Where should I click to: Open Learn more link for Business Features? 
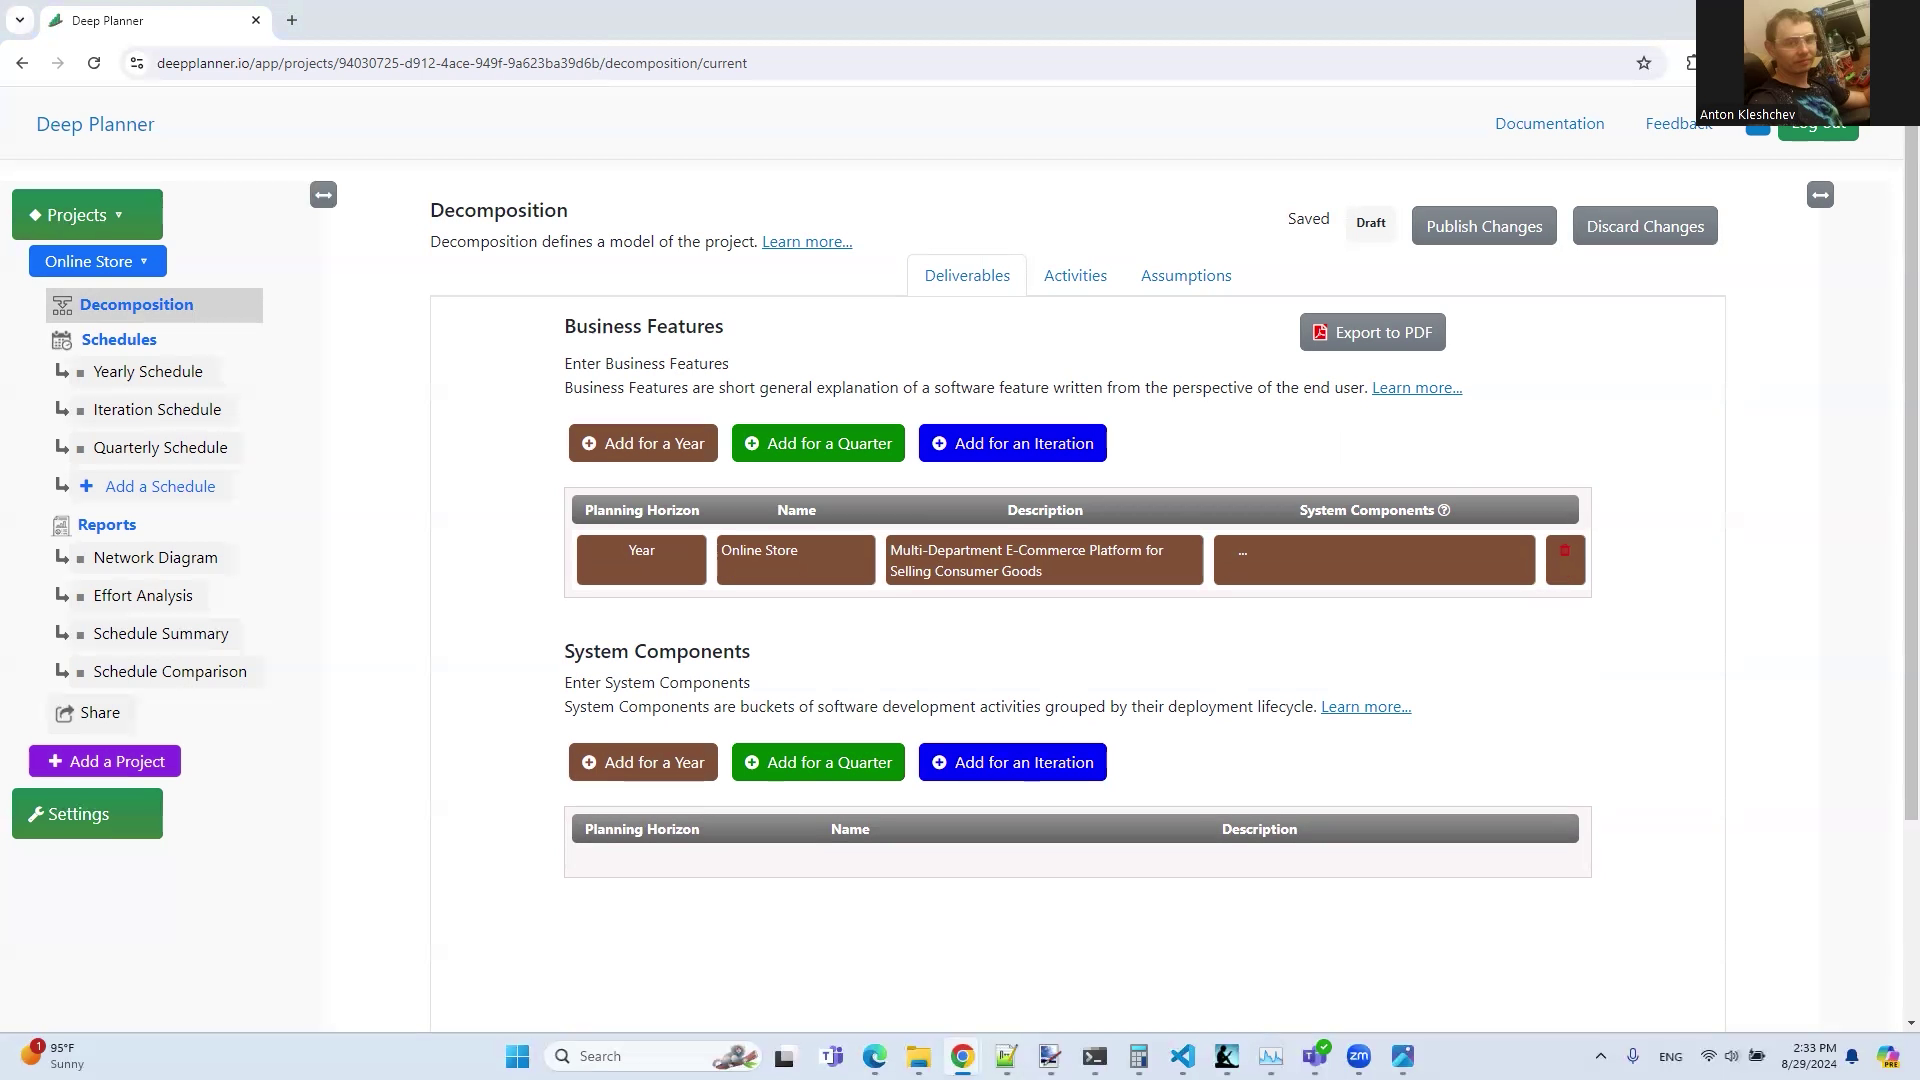tap(1417, 388)
